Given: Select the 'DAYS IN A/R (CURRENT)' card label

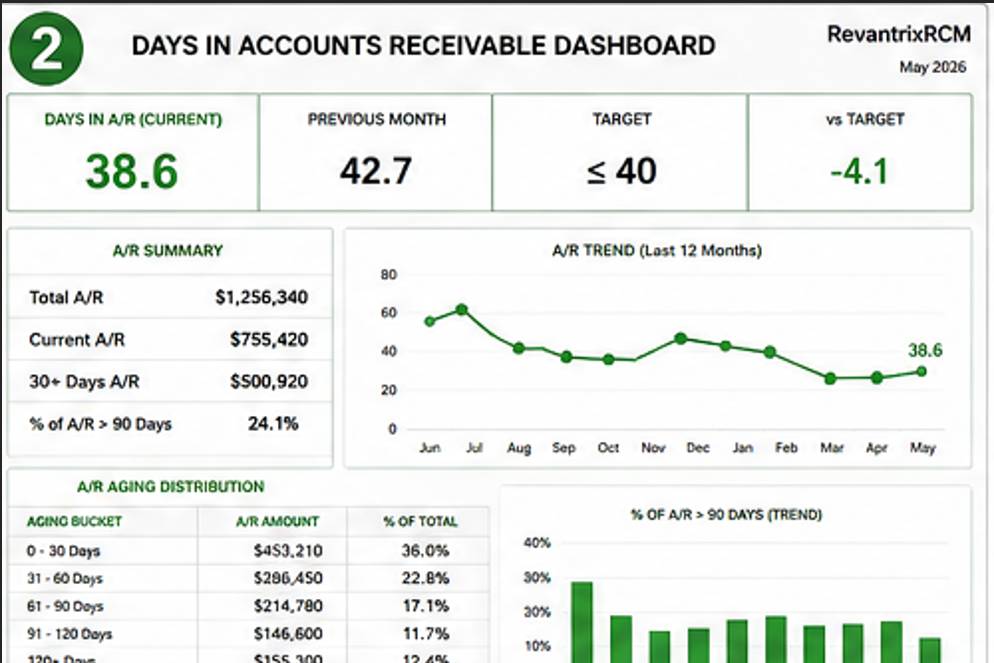Looking at the screenshot, I should point(133,119).
